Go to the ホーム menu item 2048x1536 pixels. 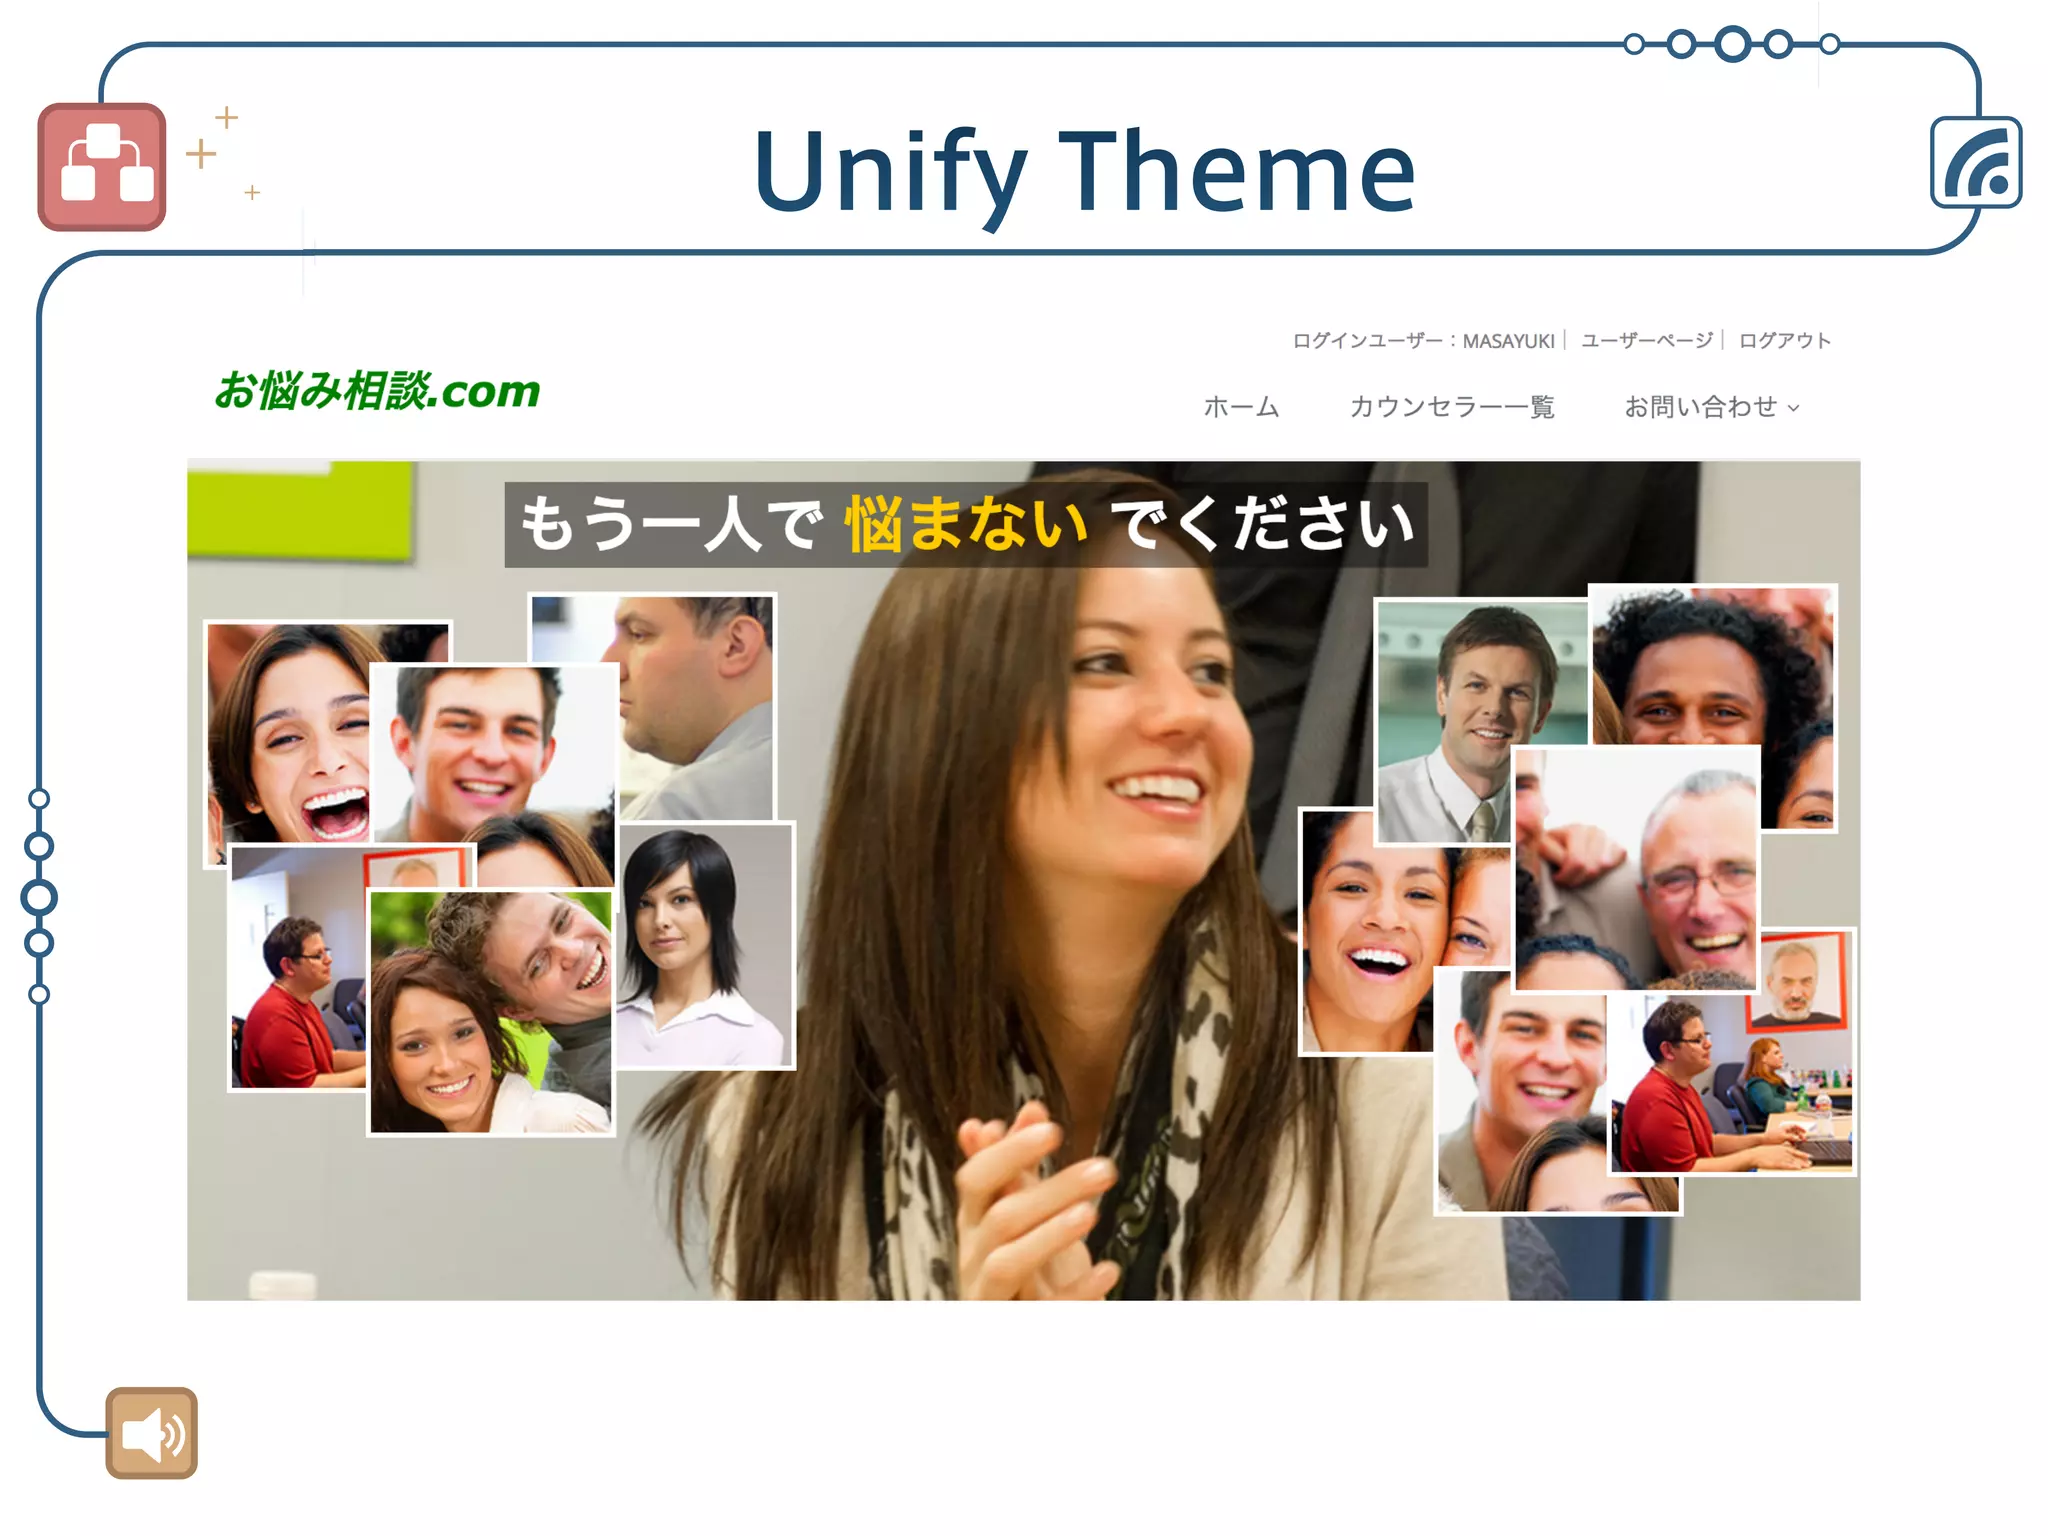point(1241,407)
